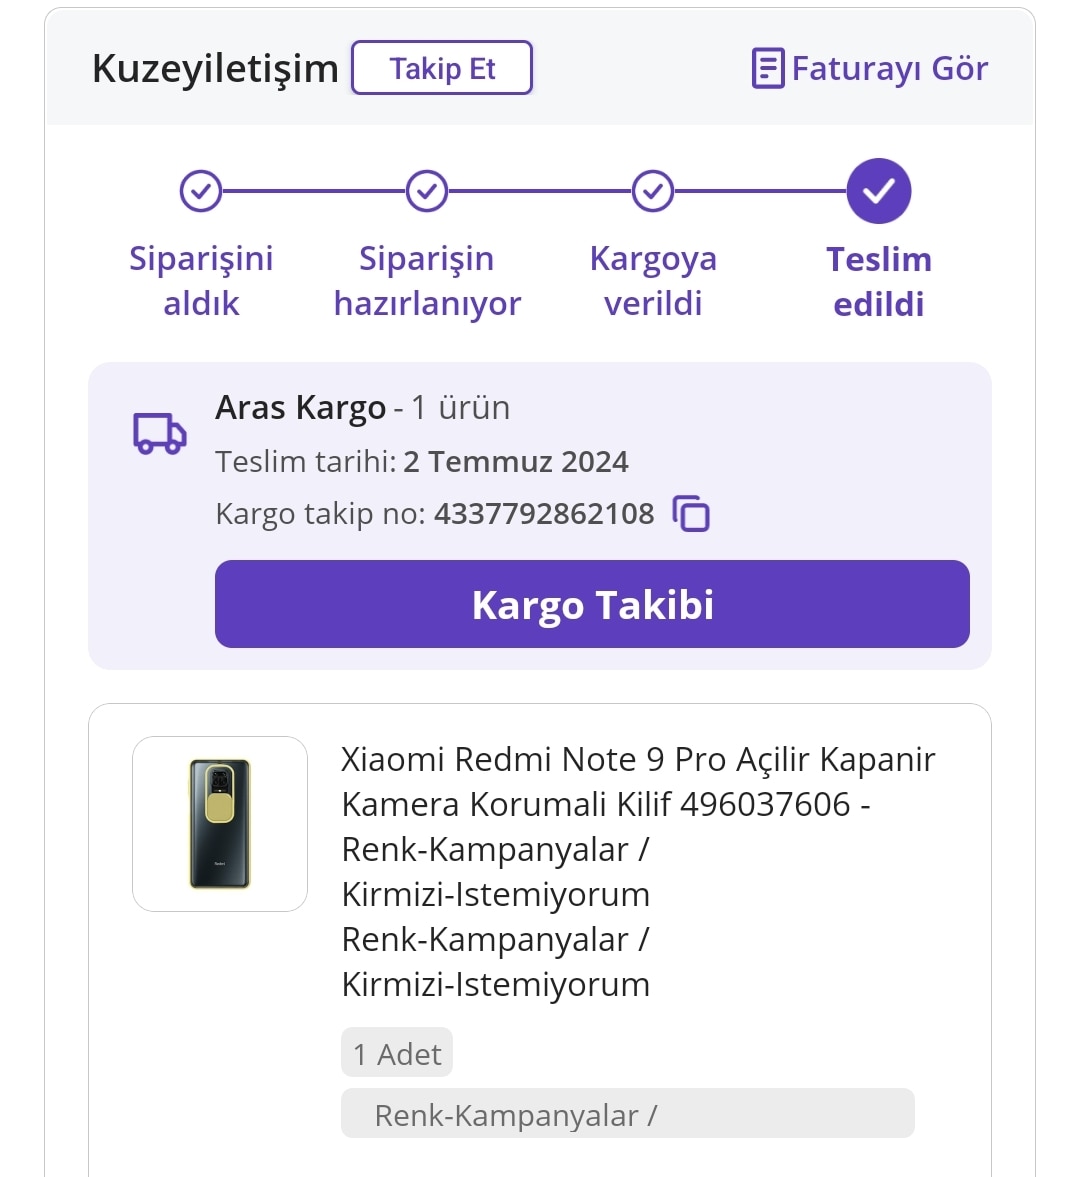Click the delivery truck icon
Image resolution: width=1080 pixels, height=1177 pixels.
159,434
